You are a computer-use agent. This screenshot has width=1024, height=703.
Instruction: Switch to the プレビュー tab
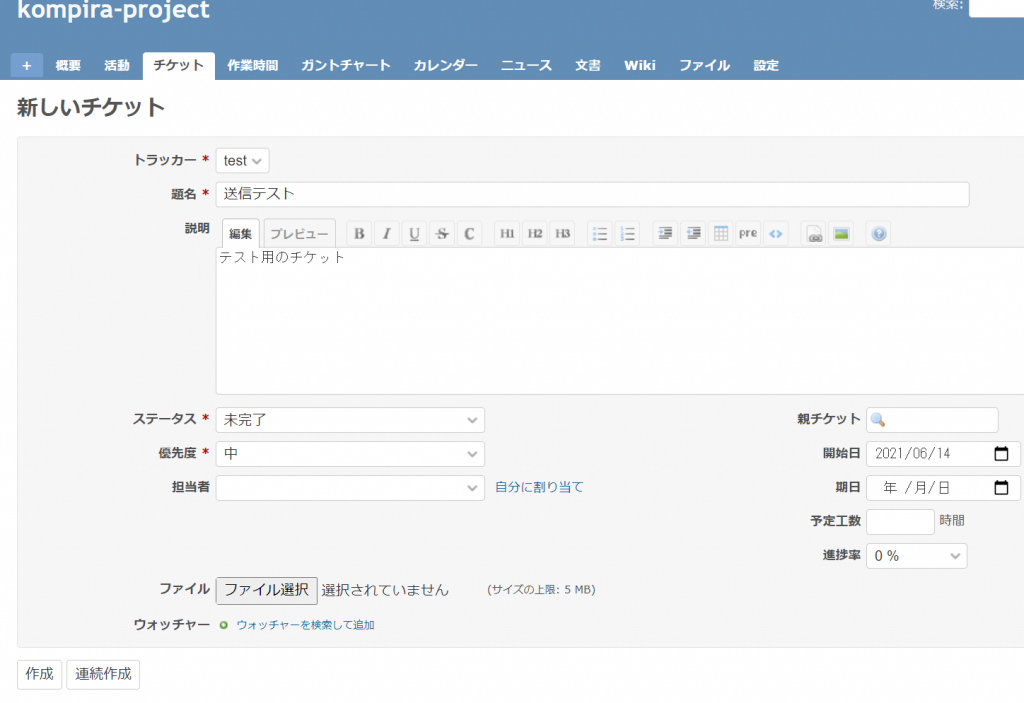click(299, 232)
